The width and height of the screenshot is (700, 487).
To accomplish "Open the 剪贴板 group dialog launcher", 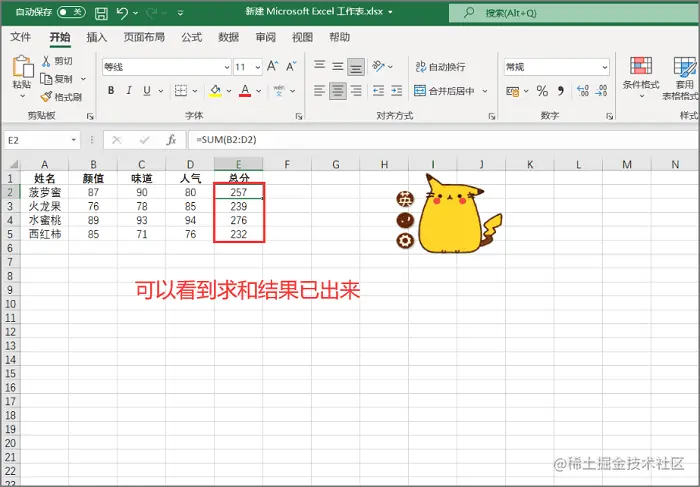I will pyautogui.click(x=90, y=117).
